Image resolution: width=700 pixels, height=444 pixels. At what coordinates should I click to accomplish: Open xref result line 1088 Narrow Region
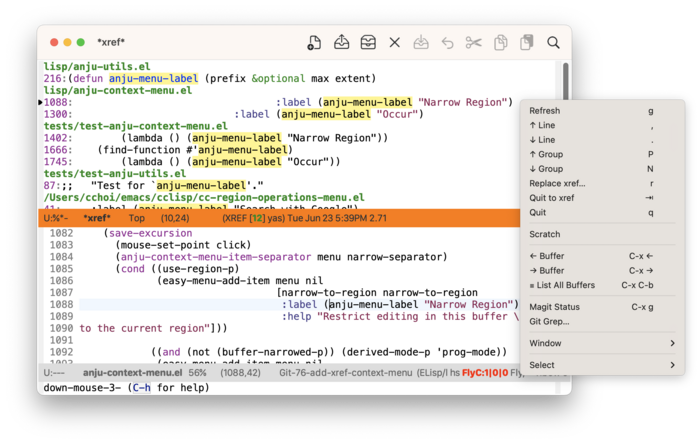coord(278,103)
